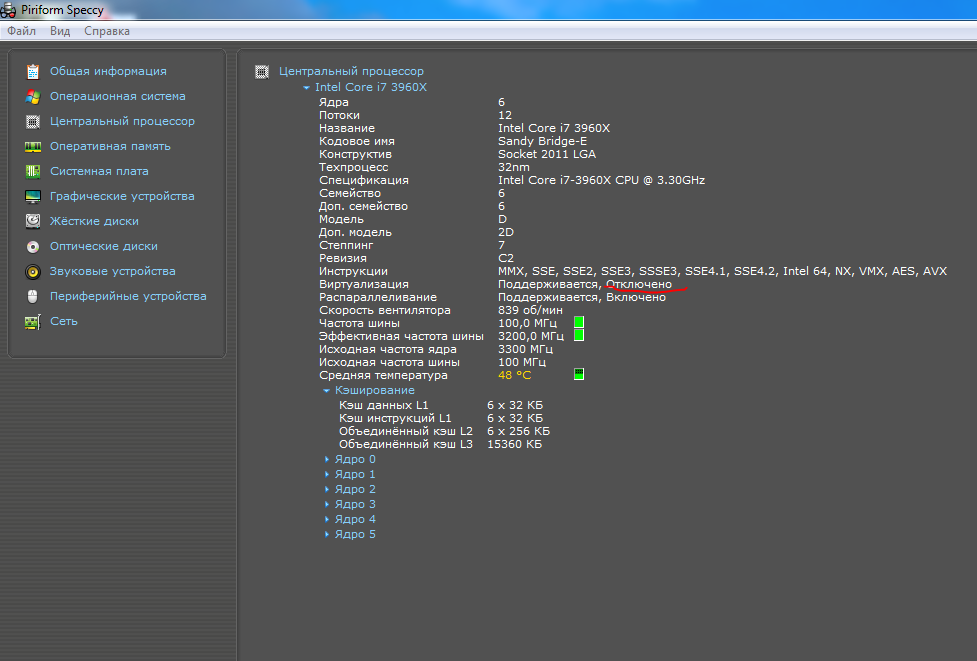Open Жёсткие диски section
The height and width of the screenshot is (661, 977).
[x=94, y=221]
